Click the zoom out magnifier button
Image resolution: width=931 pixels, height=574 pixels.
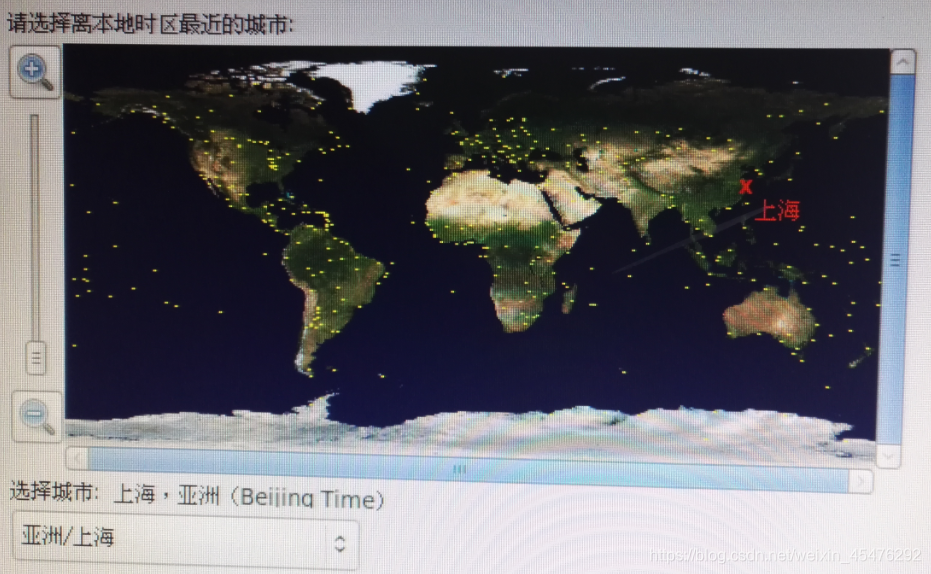click(x=37, y=417)
